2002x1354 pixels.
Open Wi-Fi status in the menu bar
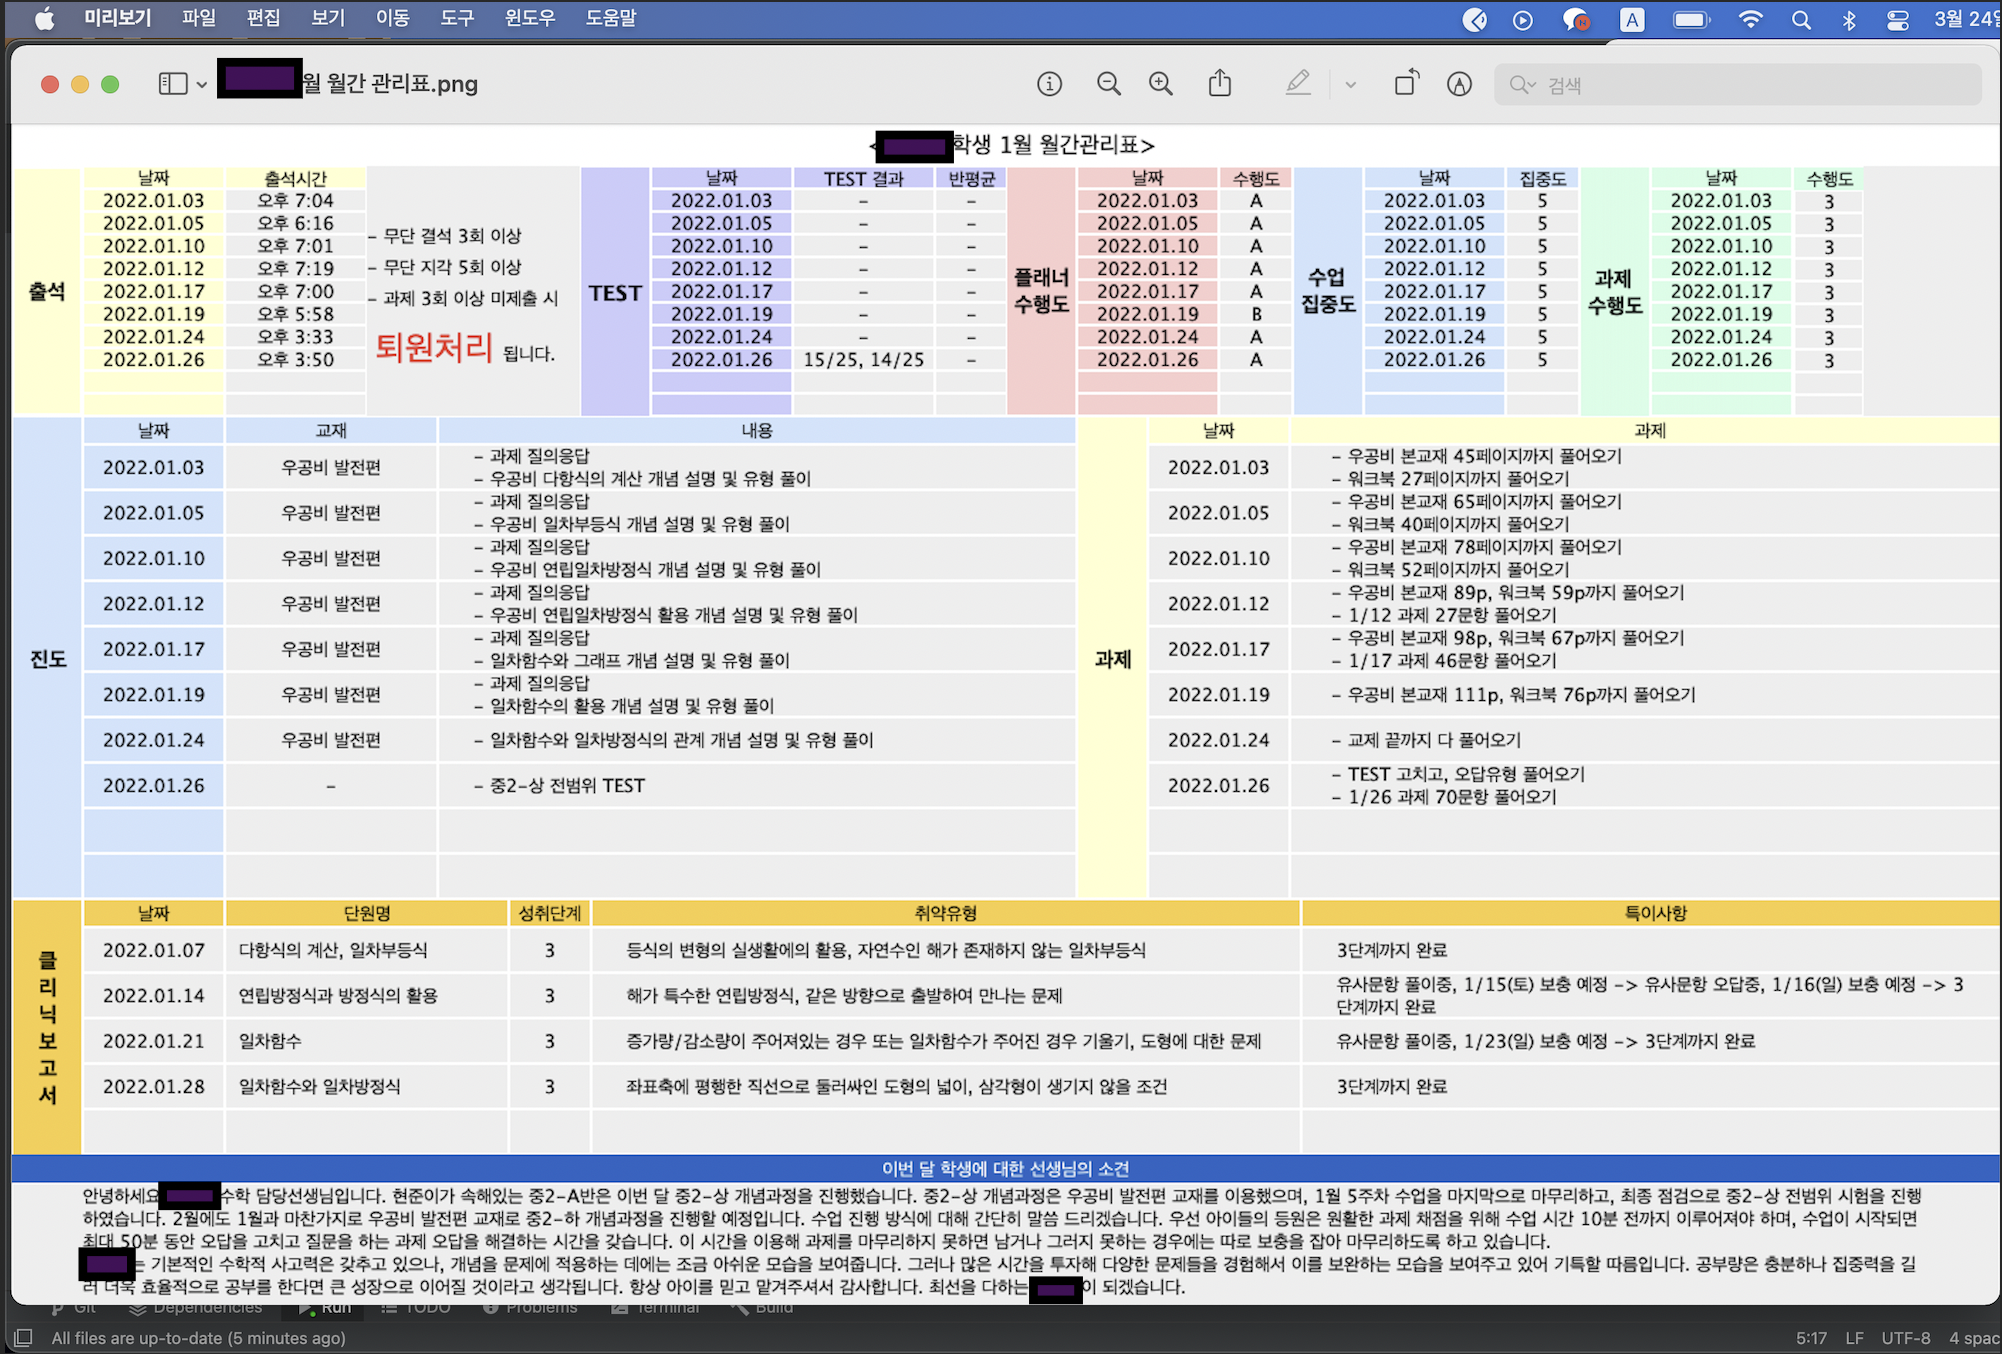tap(1750, 20)
